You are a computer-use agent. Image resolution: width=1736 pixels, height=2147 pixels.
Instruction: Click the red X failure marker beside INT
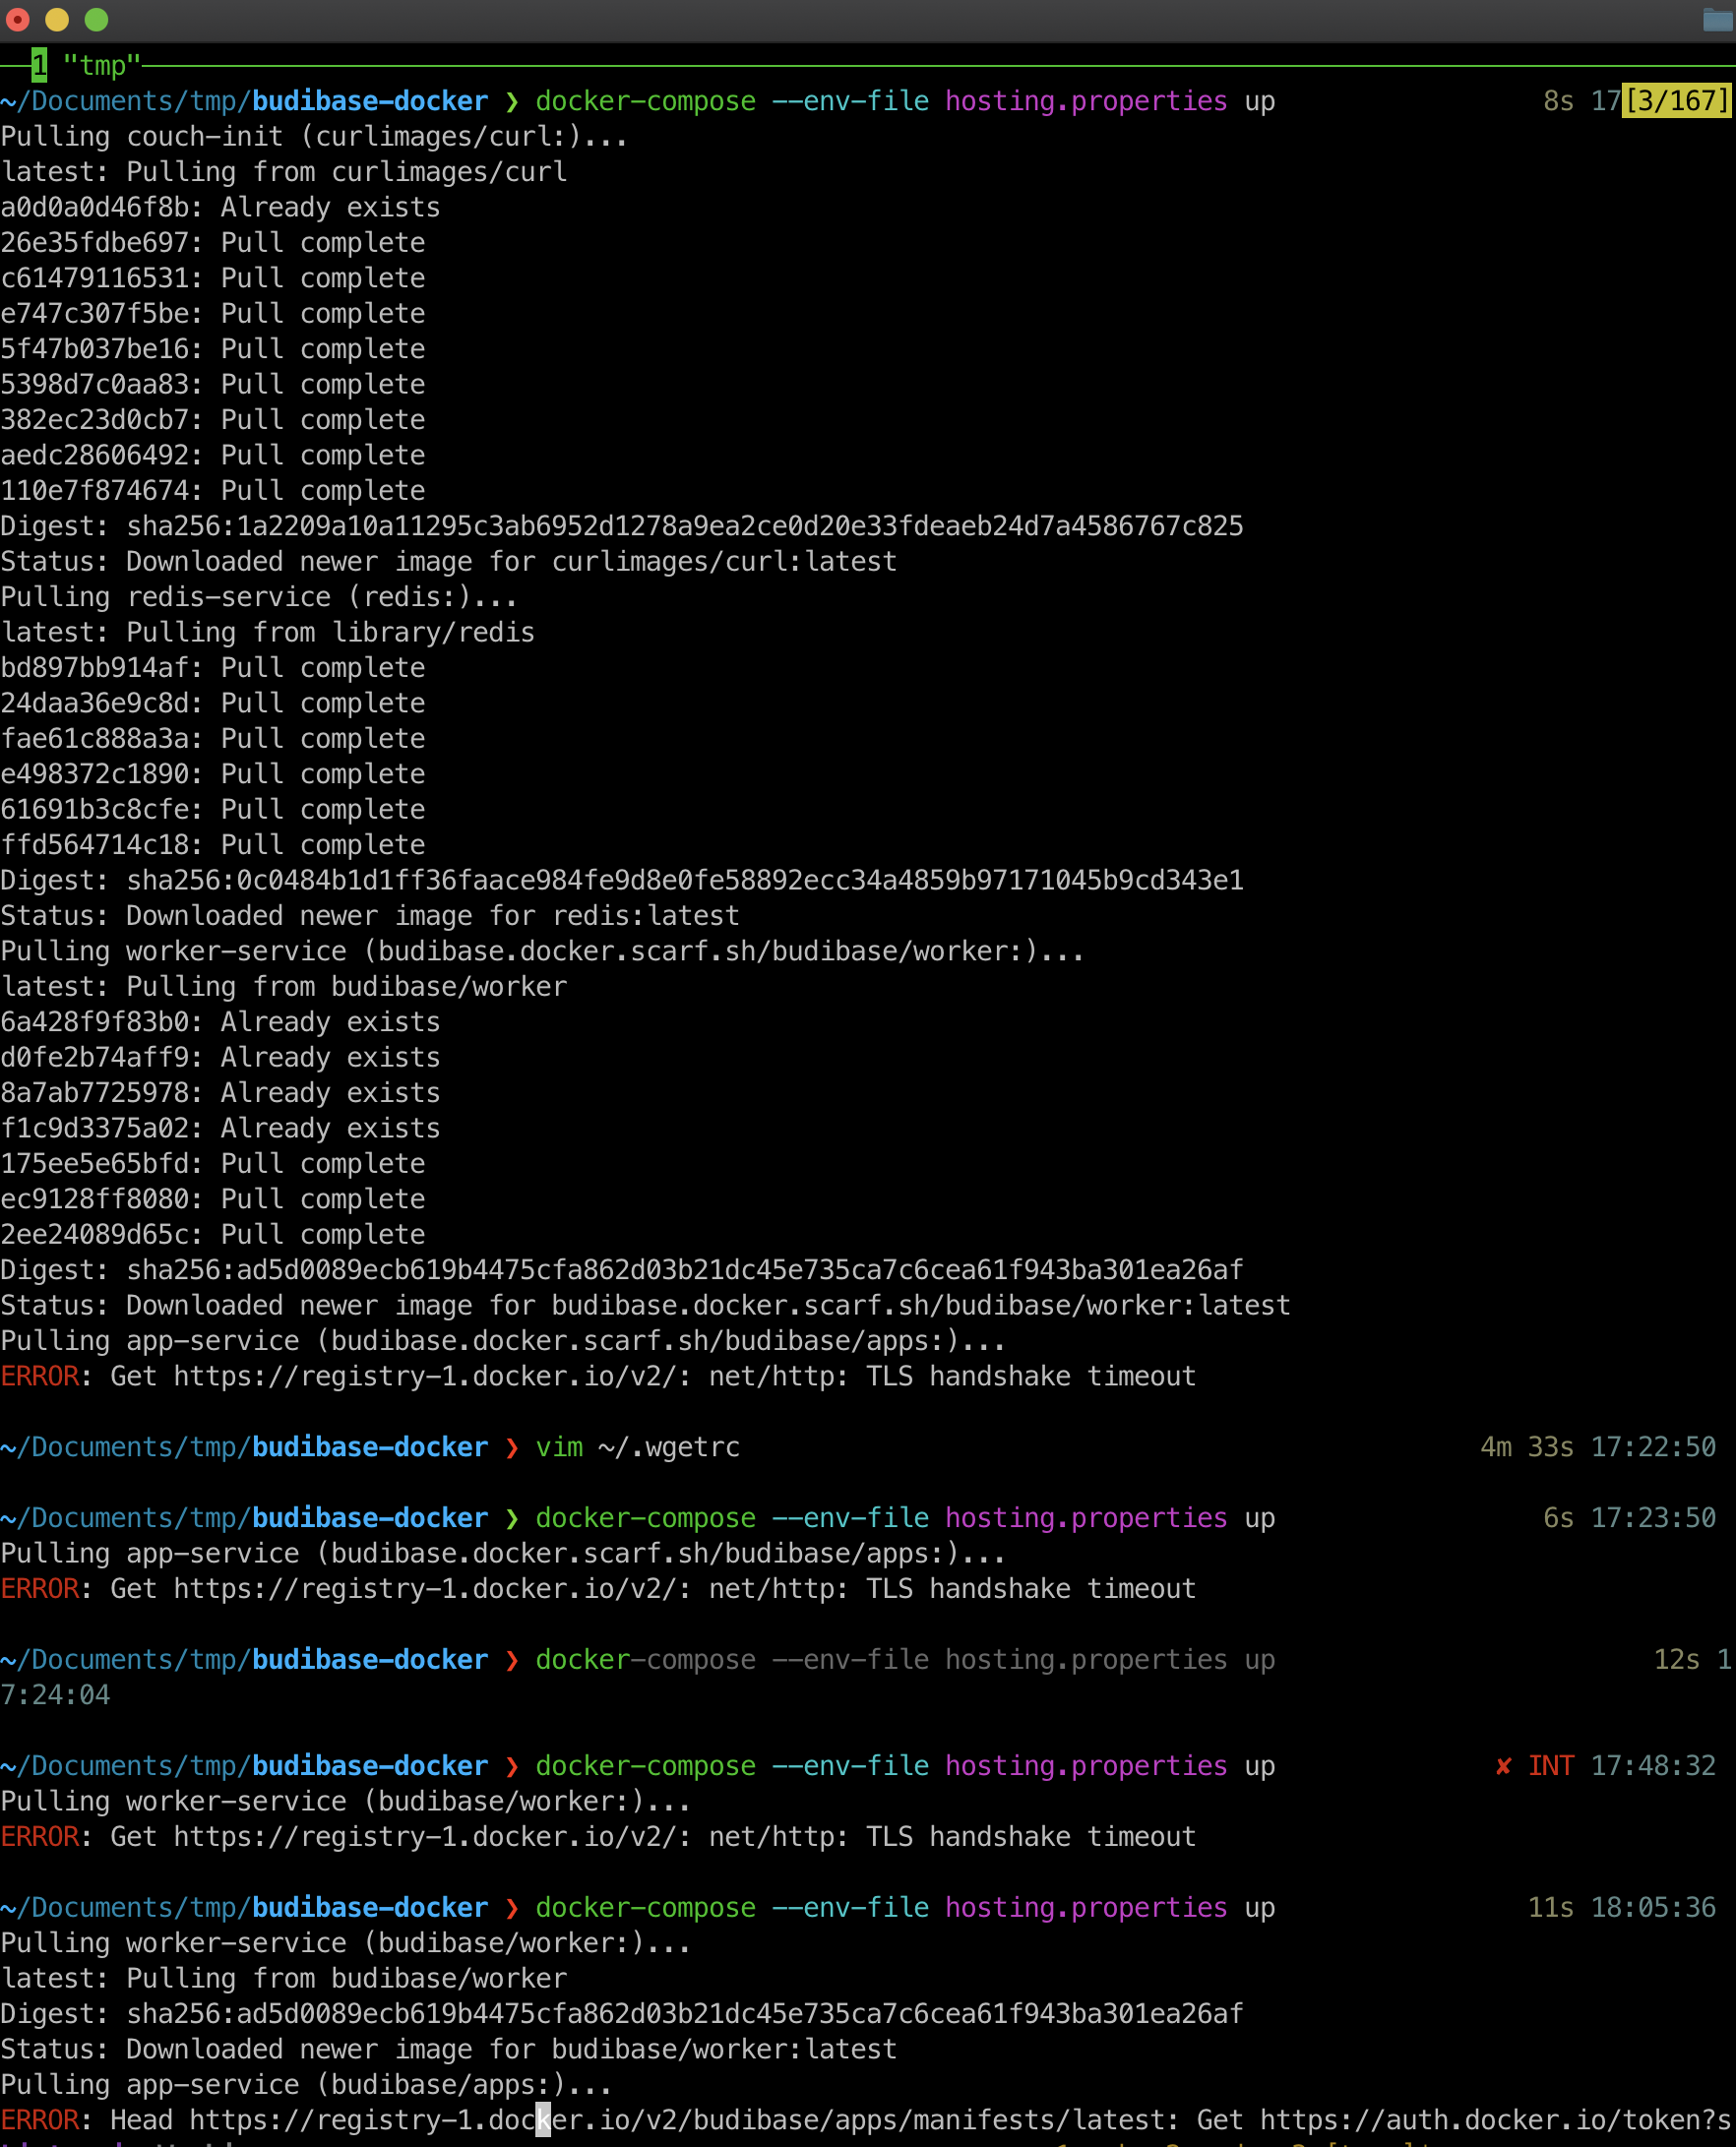pos(1503,1766)
